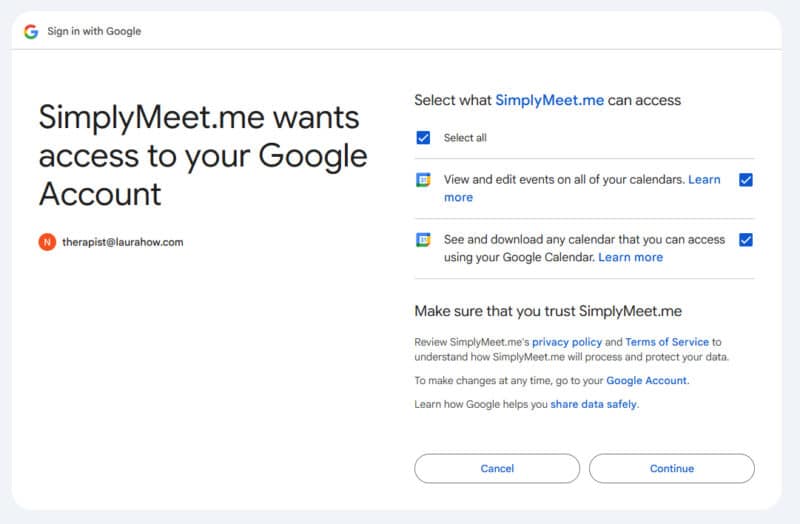
Task: Click Google Calendar icon beside View and edit events
Action: click(423, 180)
